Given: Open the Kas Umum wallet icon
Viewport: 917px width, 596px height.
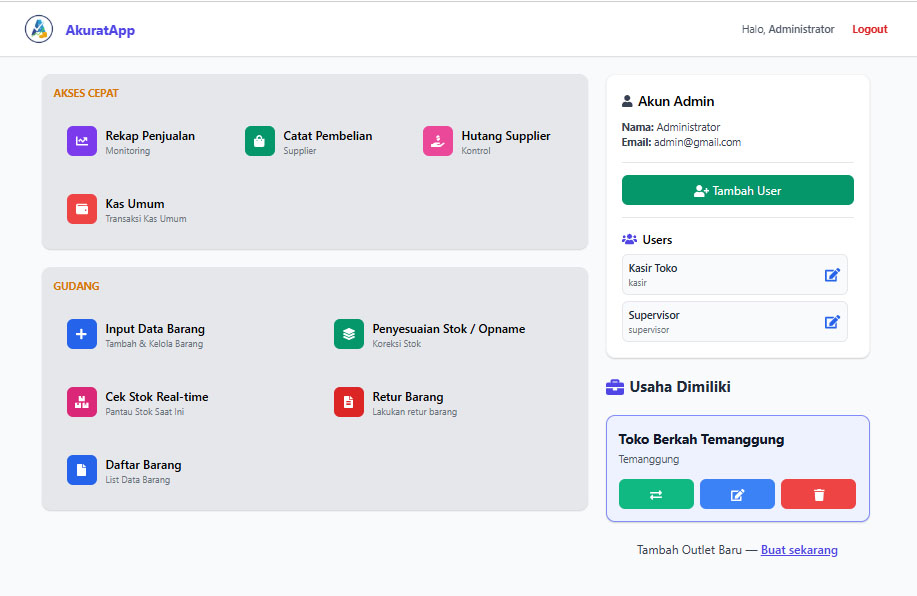Looking at the screenshot, I should pos(82,209).
